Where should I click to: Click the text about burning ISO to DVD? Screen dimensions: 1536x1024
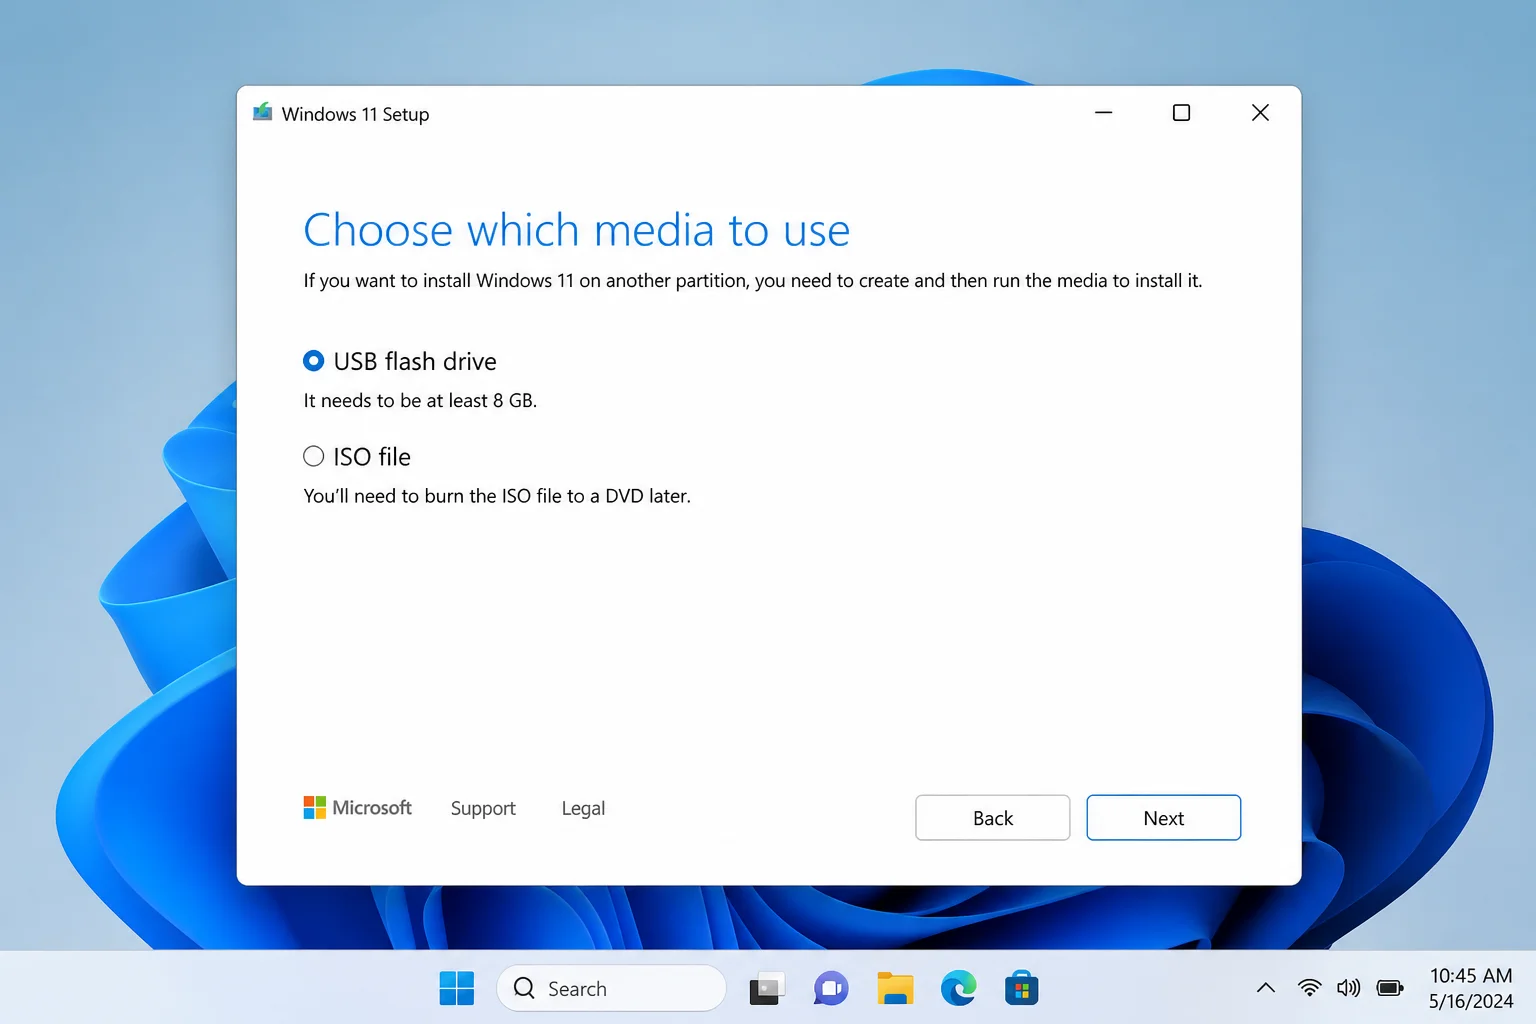click(x=497, y=496)
